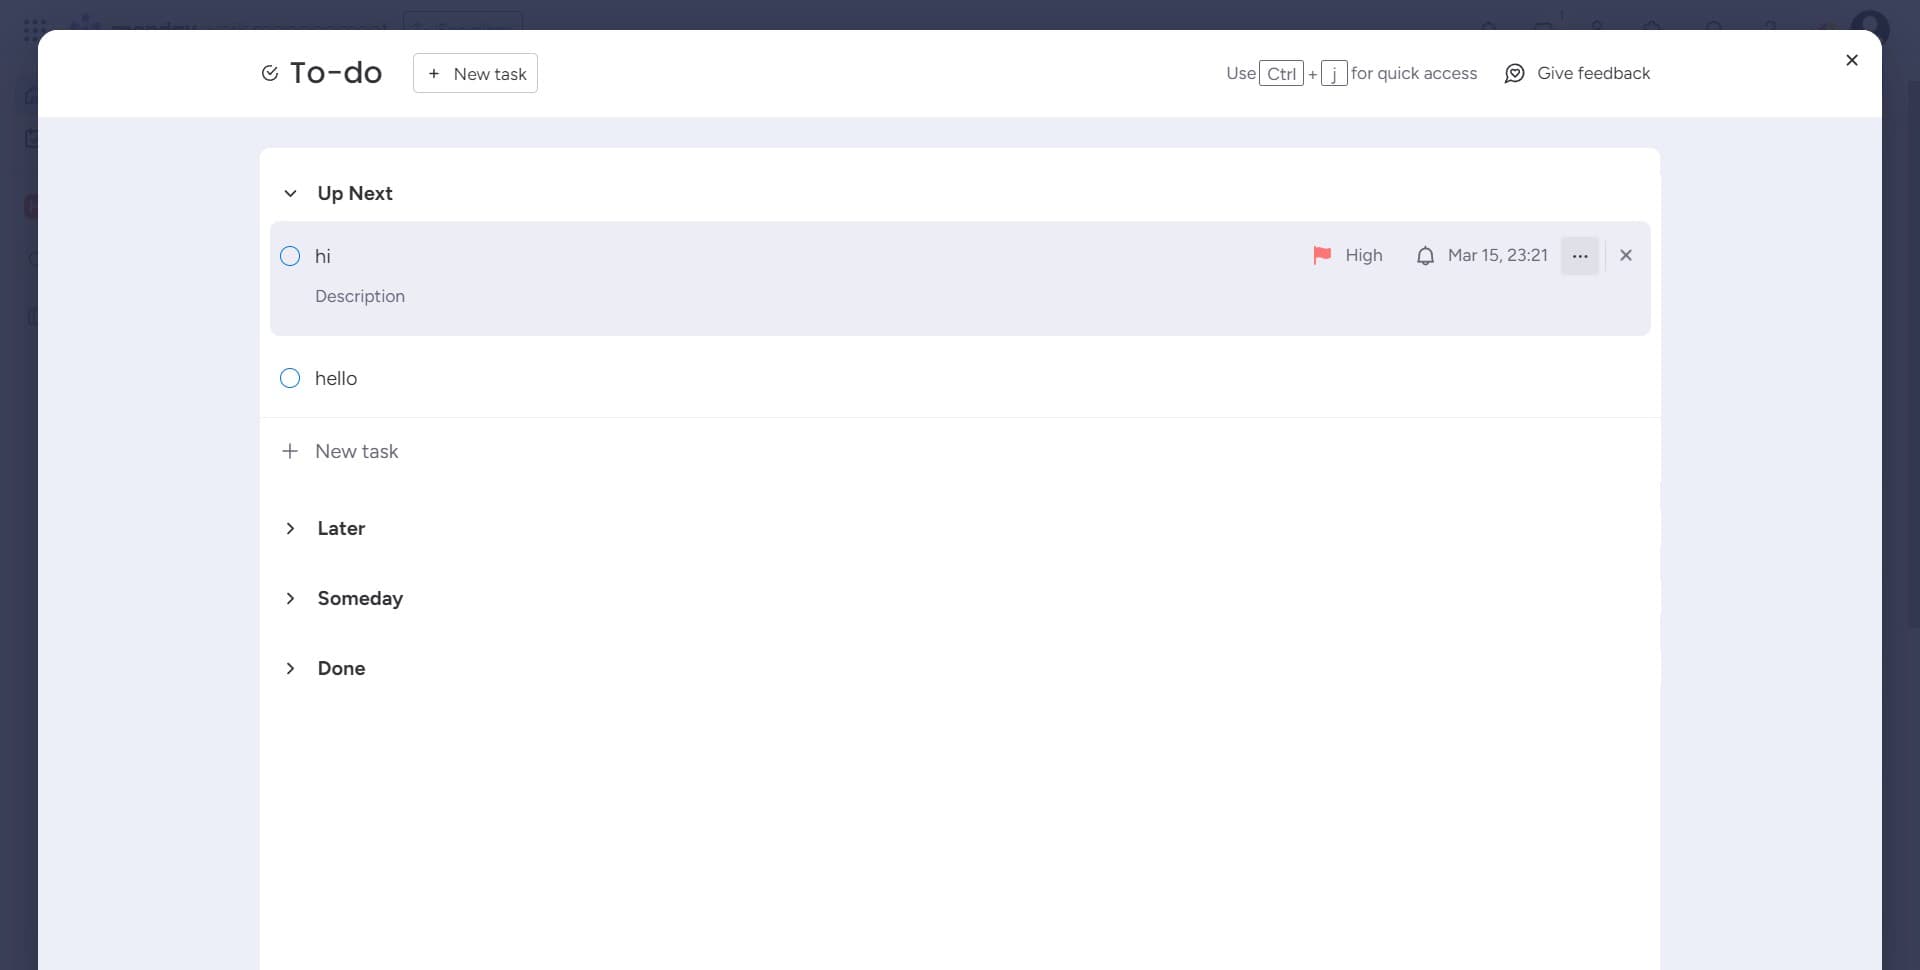Mark task "hi" as complete
The width and height of the screenshot is (1920, 970).
coord(289,256)
